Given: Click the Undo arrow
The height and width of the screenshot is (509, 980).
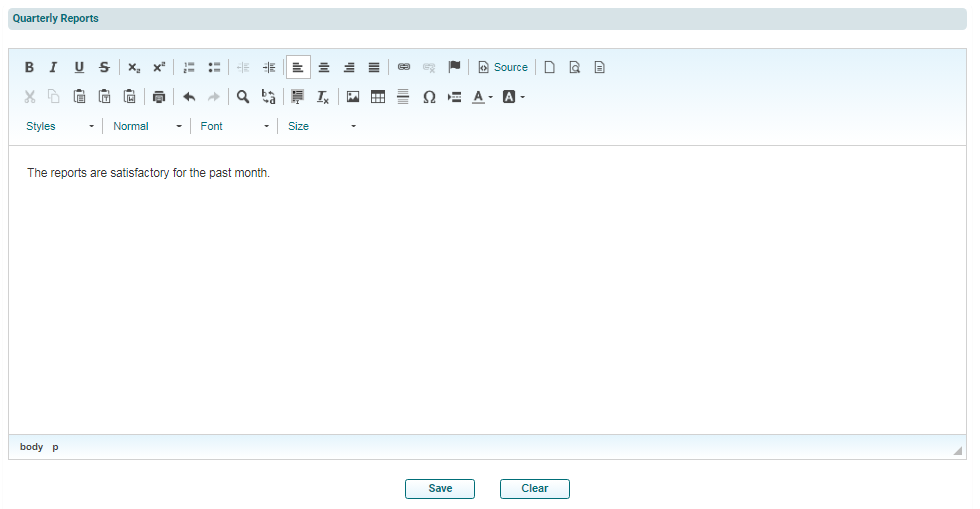Looking at the screenshot, I should coord(189,97).
